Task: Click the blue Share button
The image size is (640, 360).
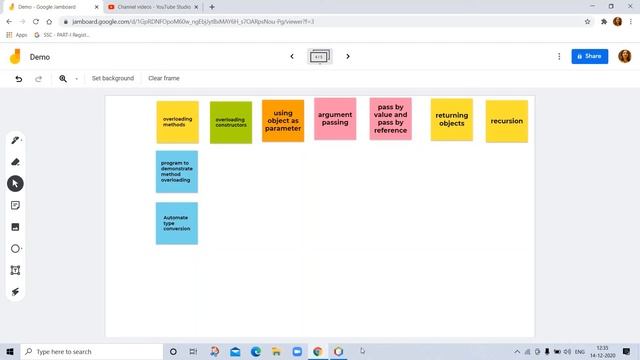Action: click(x=589, y=56)
